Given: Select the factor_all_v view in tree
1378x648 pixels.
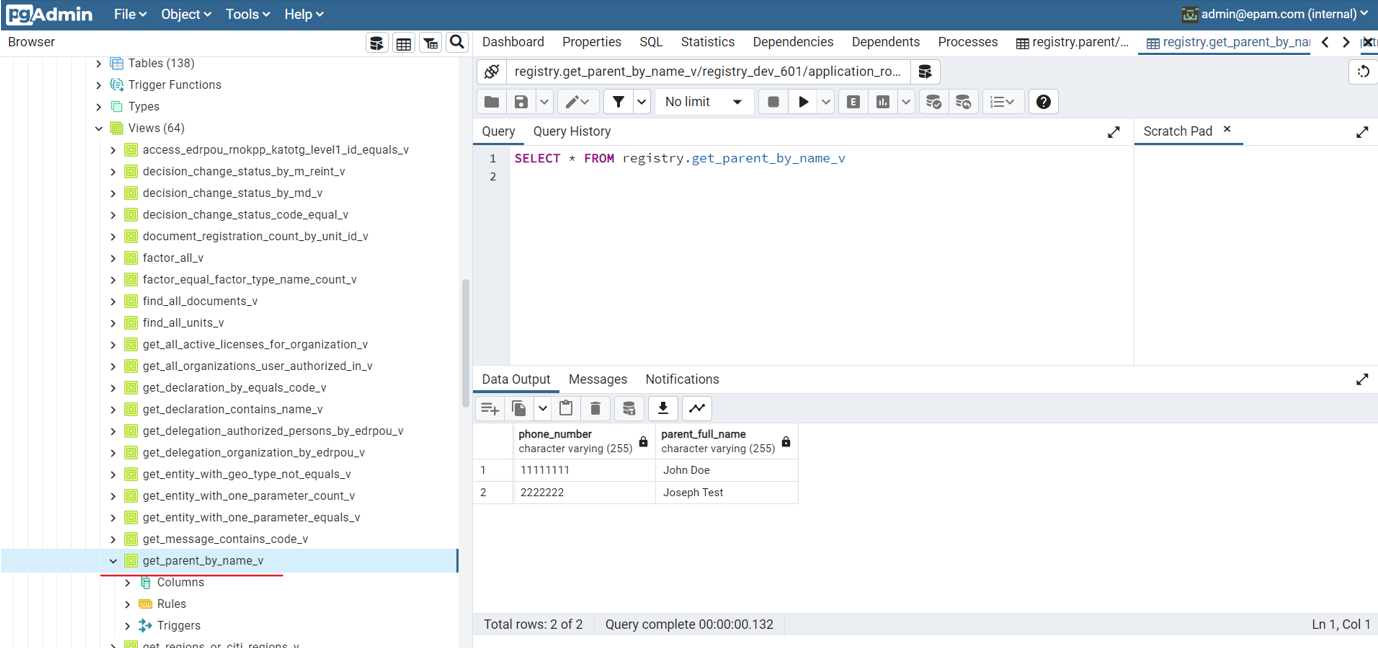Looking at the screenshot, I should tap(173, 258).
